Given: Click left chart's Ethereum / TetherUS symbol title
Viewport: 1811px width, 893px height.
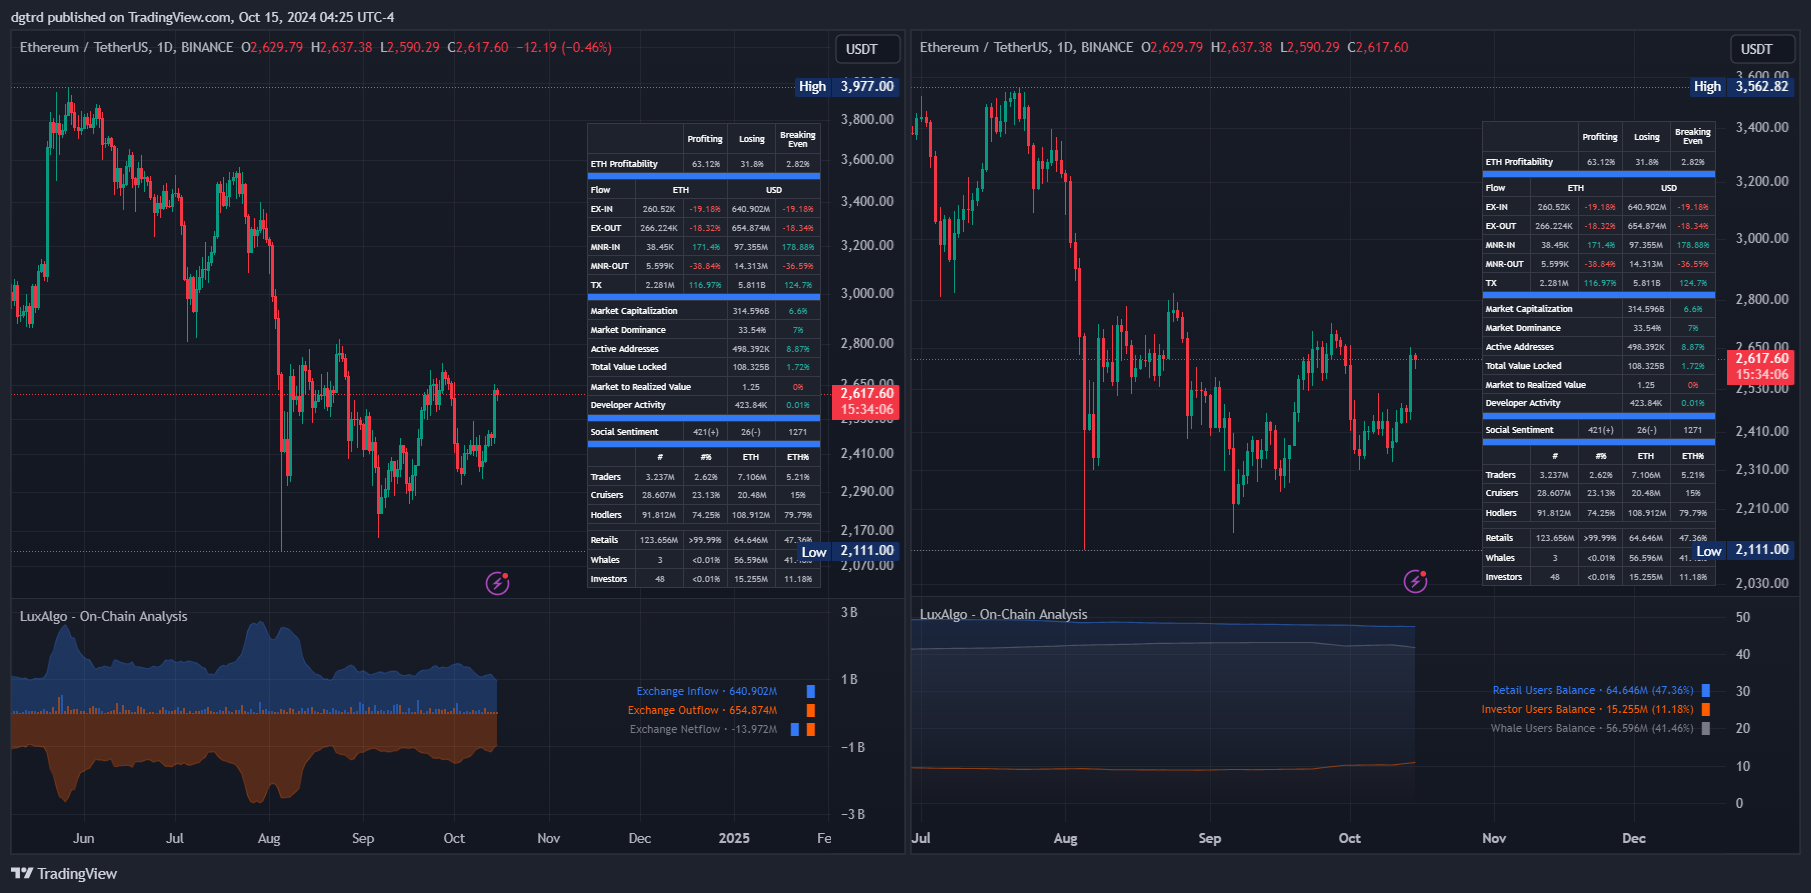Looking at the screenshot, I should 126,48.
